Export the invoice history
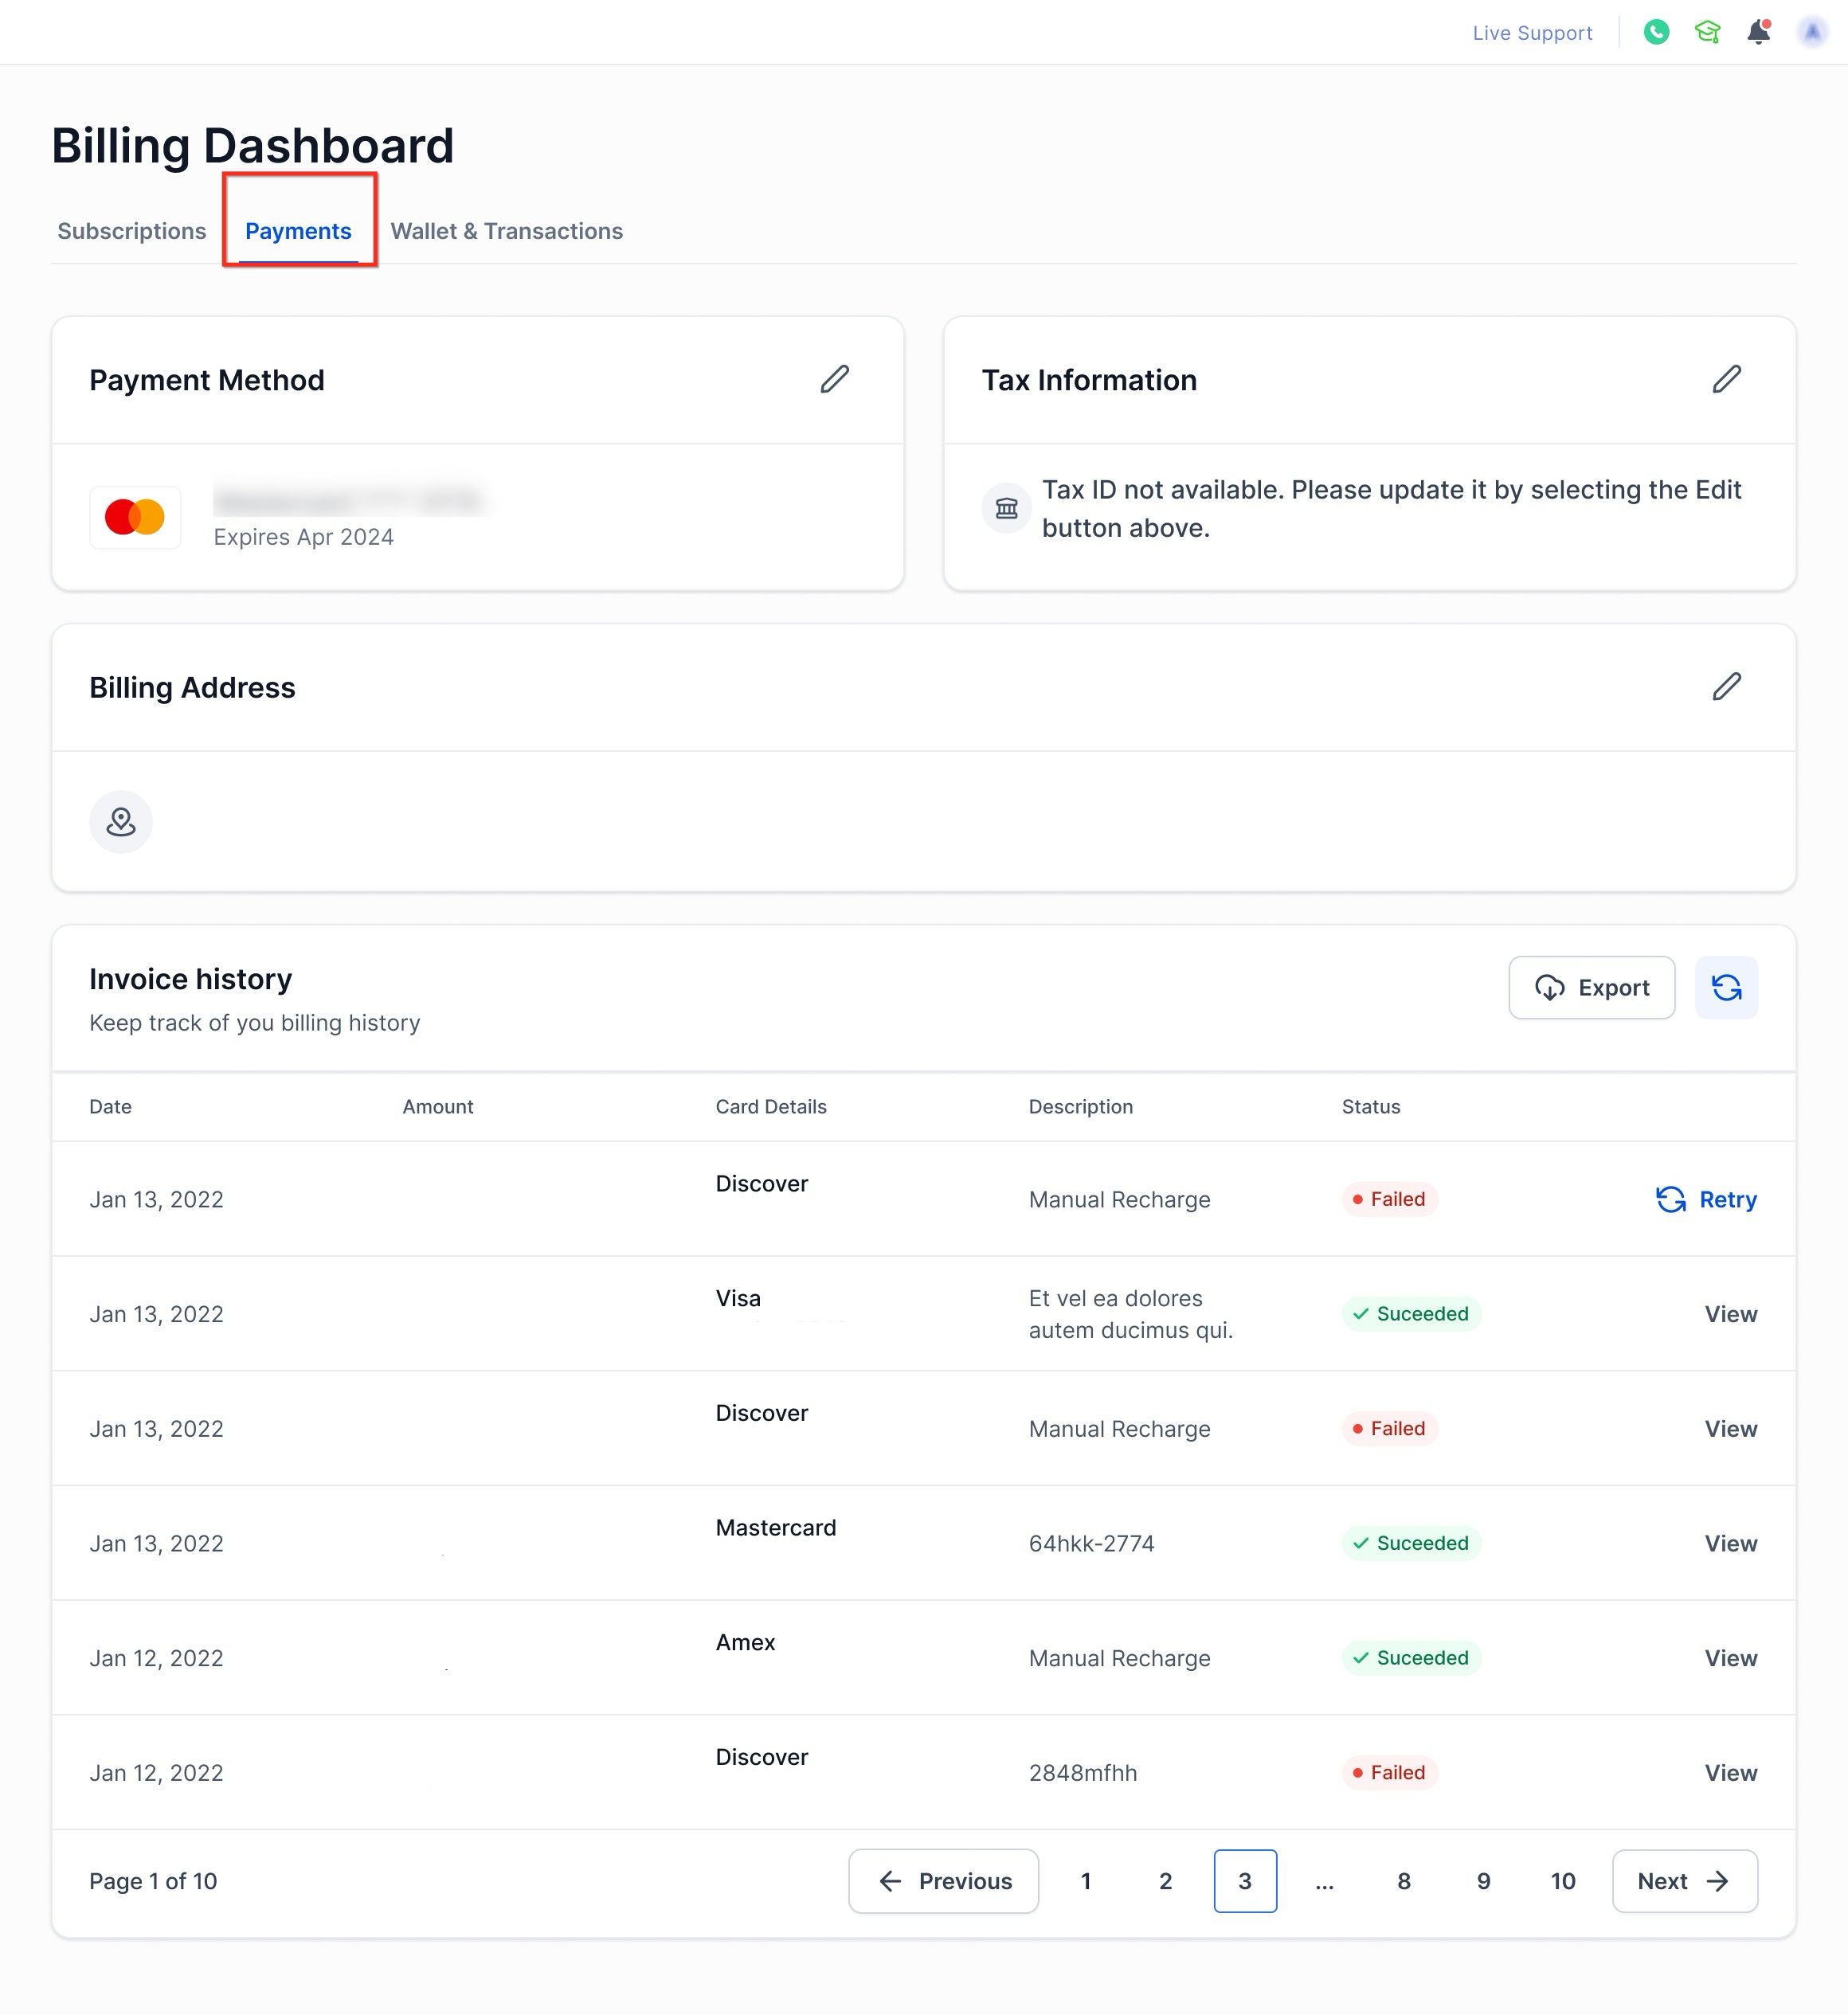Screen dimensions: 1848x2015 pyautogui.click(x=1591, y=987)
